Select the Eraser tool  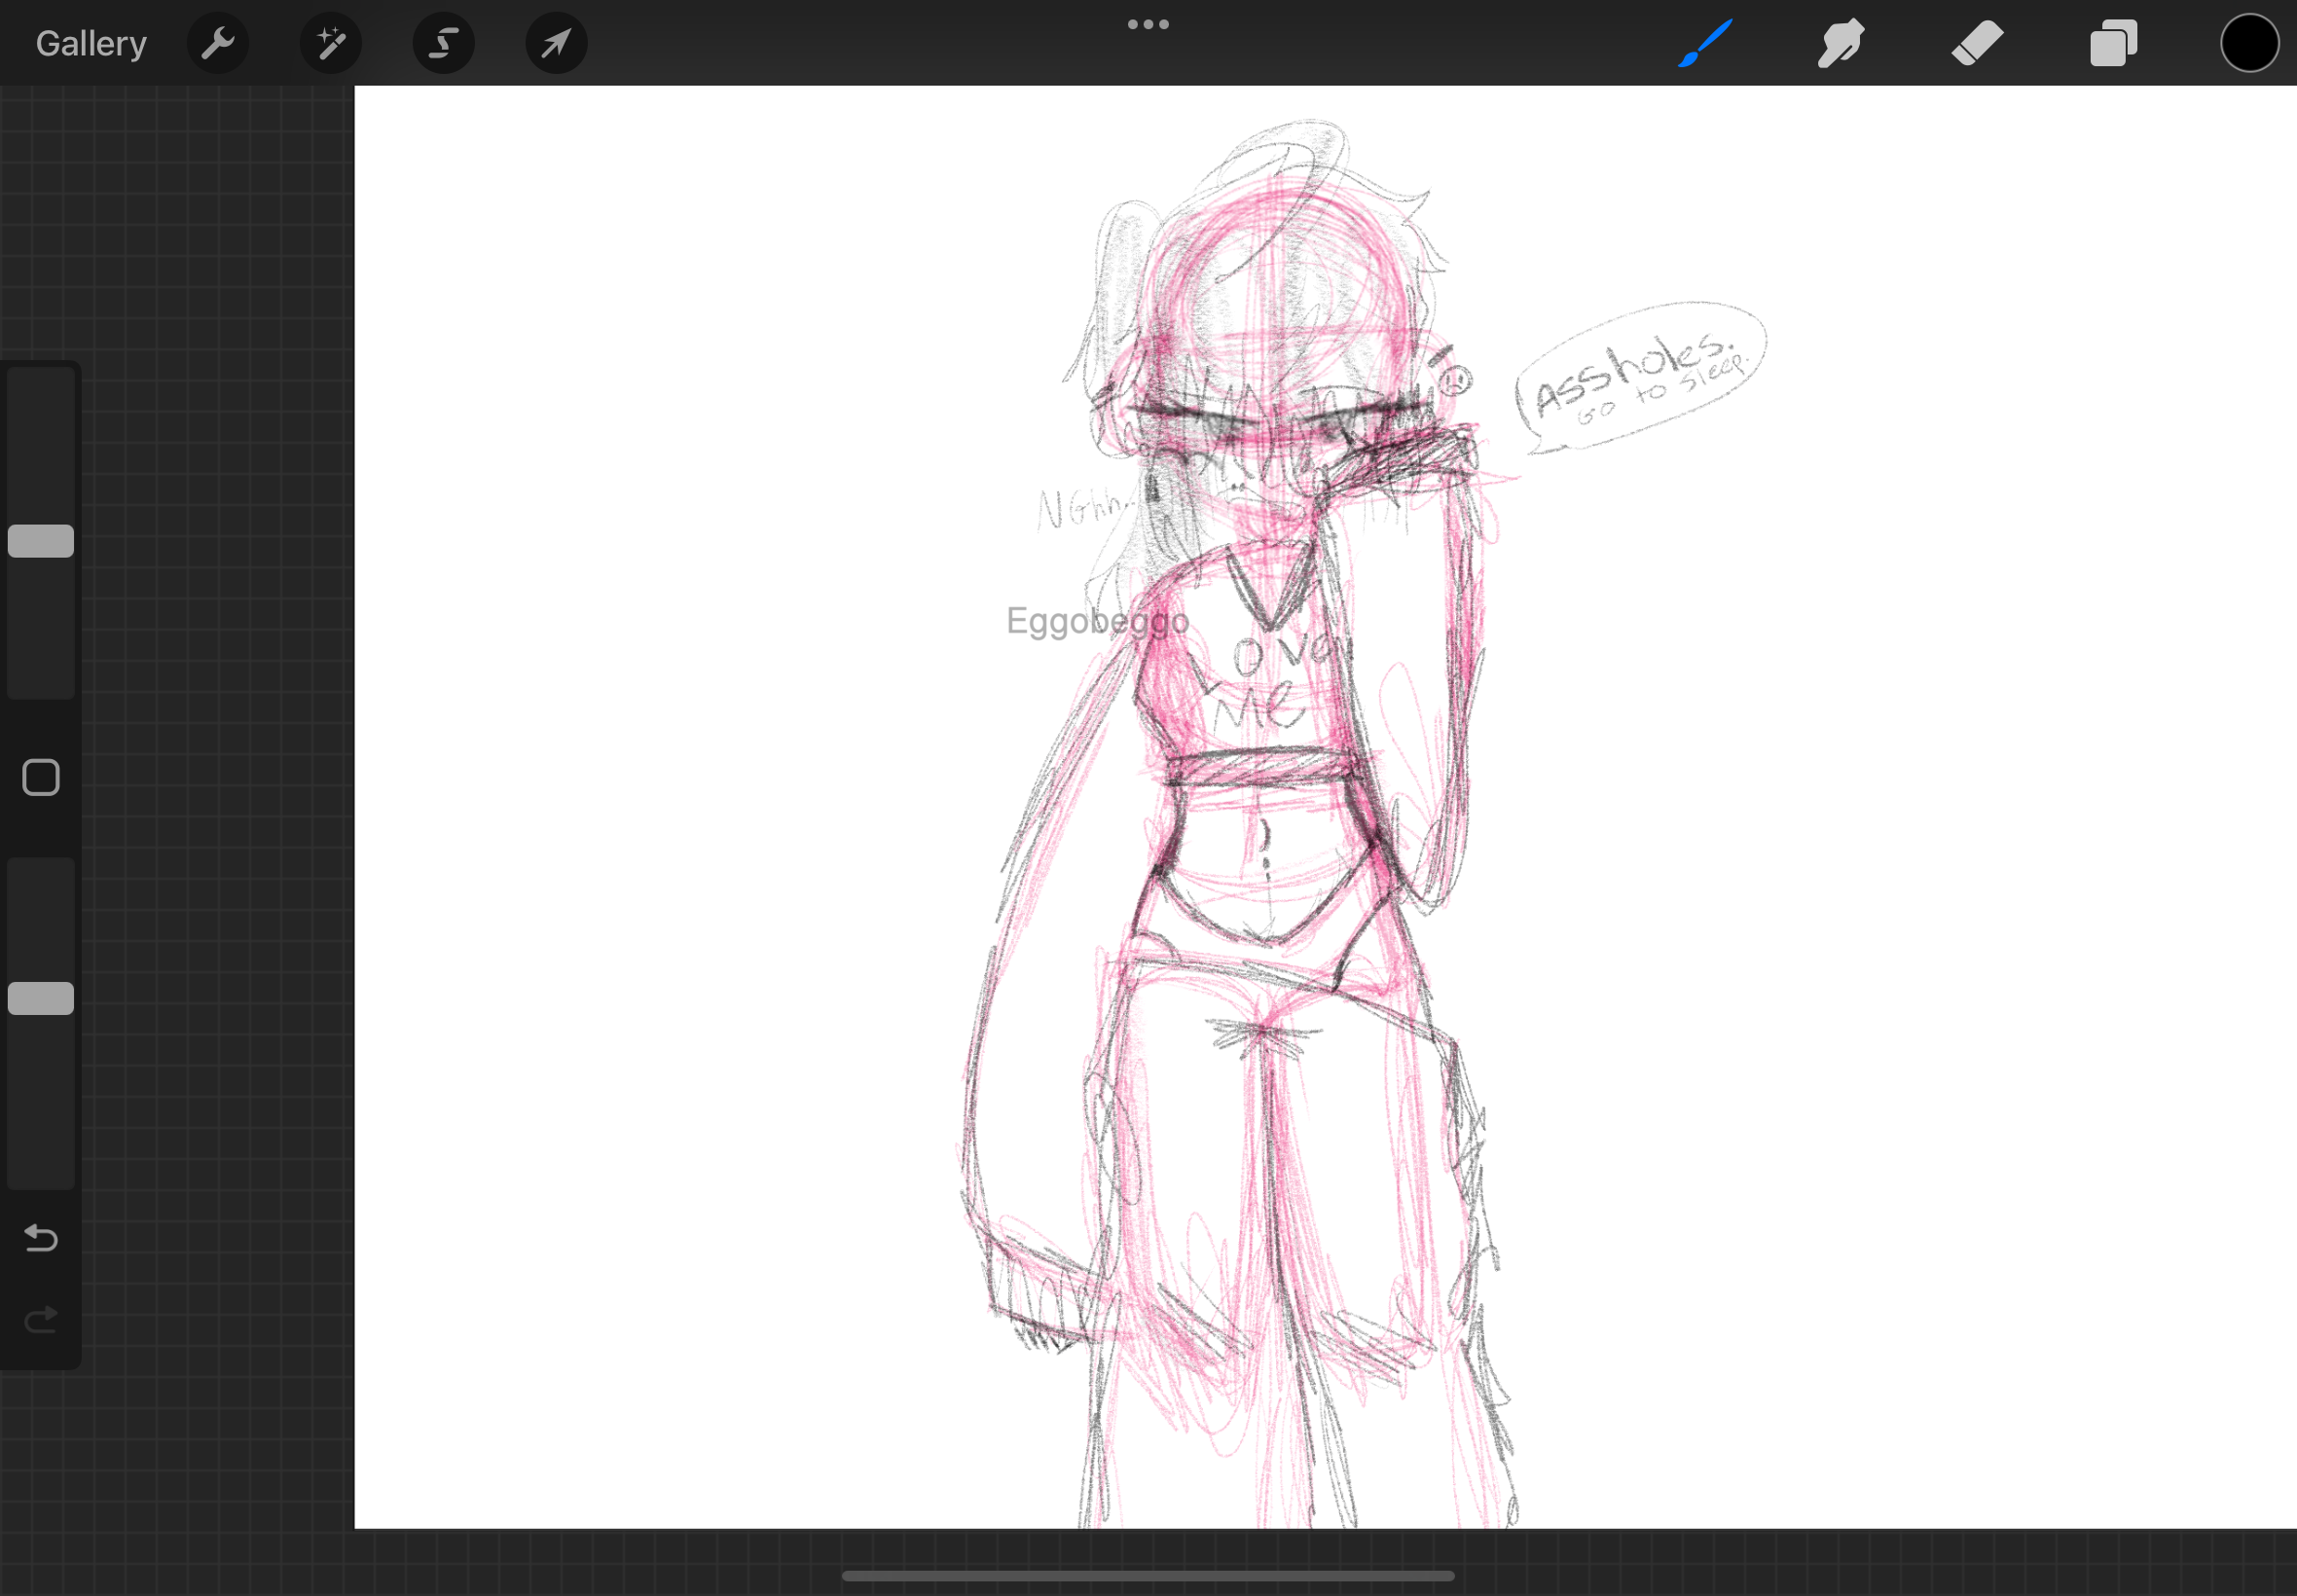pyautogui.click(x=1977, y=43)
